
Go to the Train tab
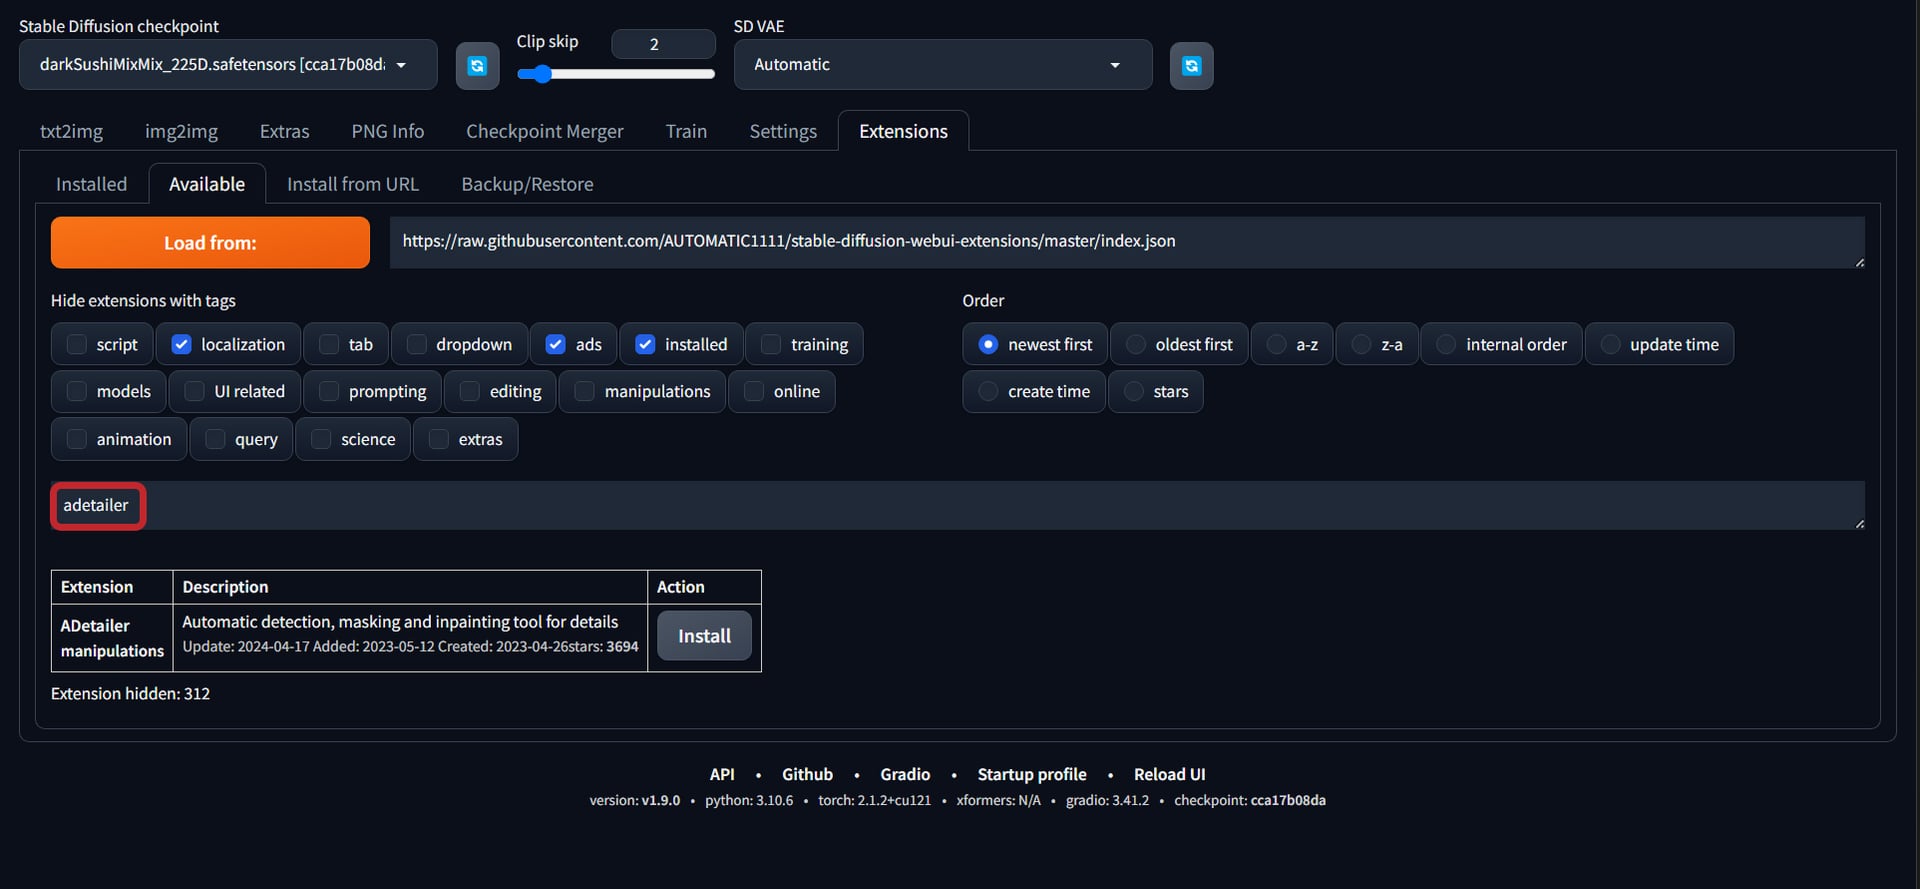(686, 131)
